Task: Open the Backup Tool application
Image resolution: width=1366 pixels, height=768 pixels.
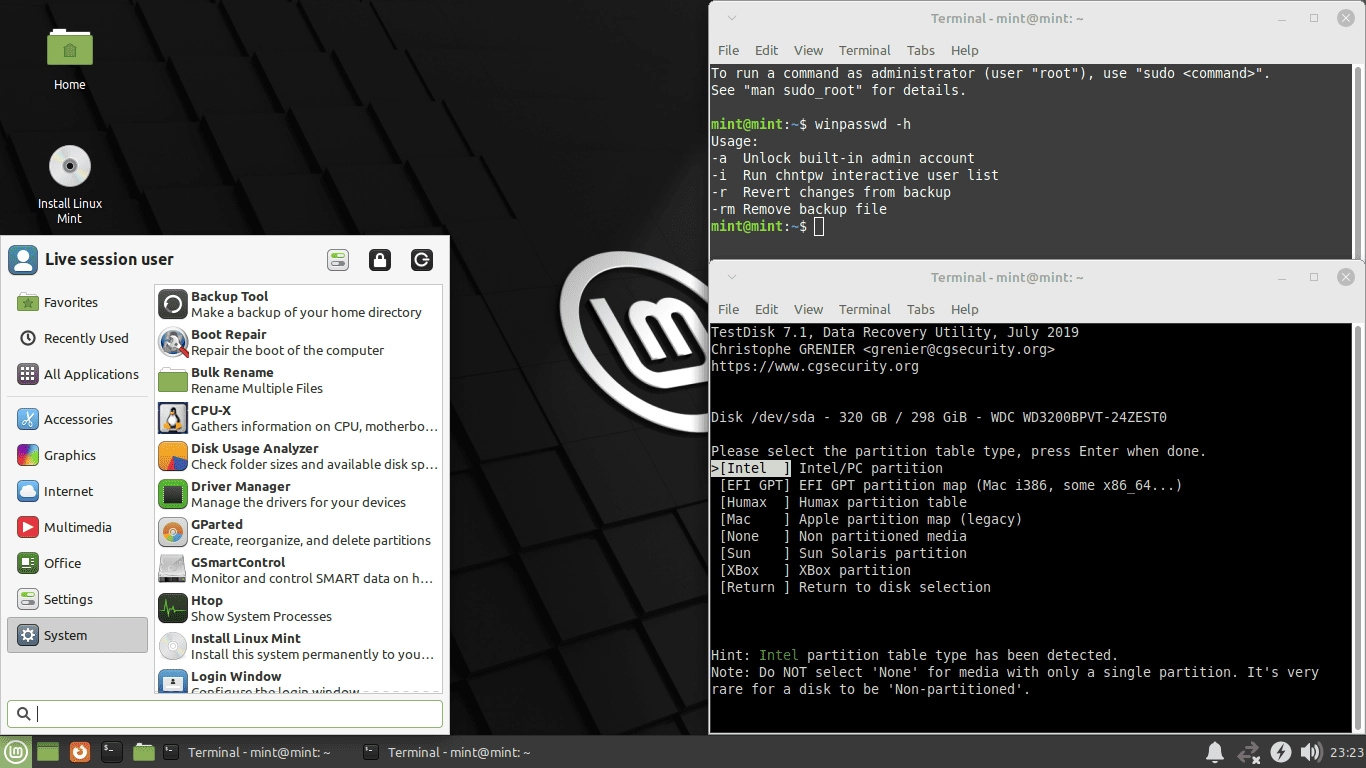Action: [298, 304]
